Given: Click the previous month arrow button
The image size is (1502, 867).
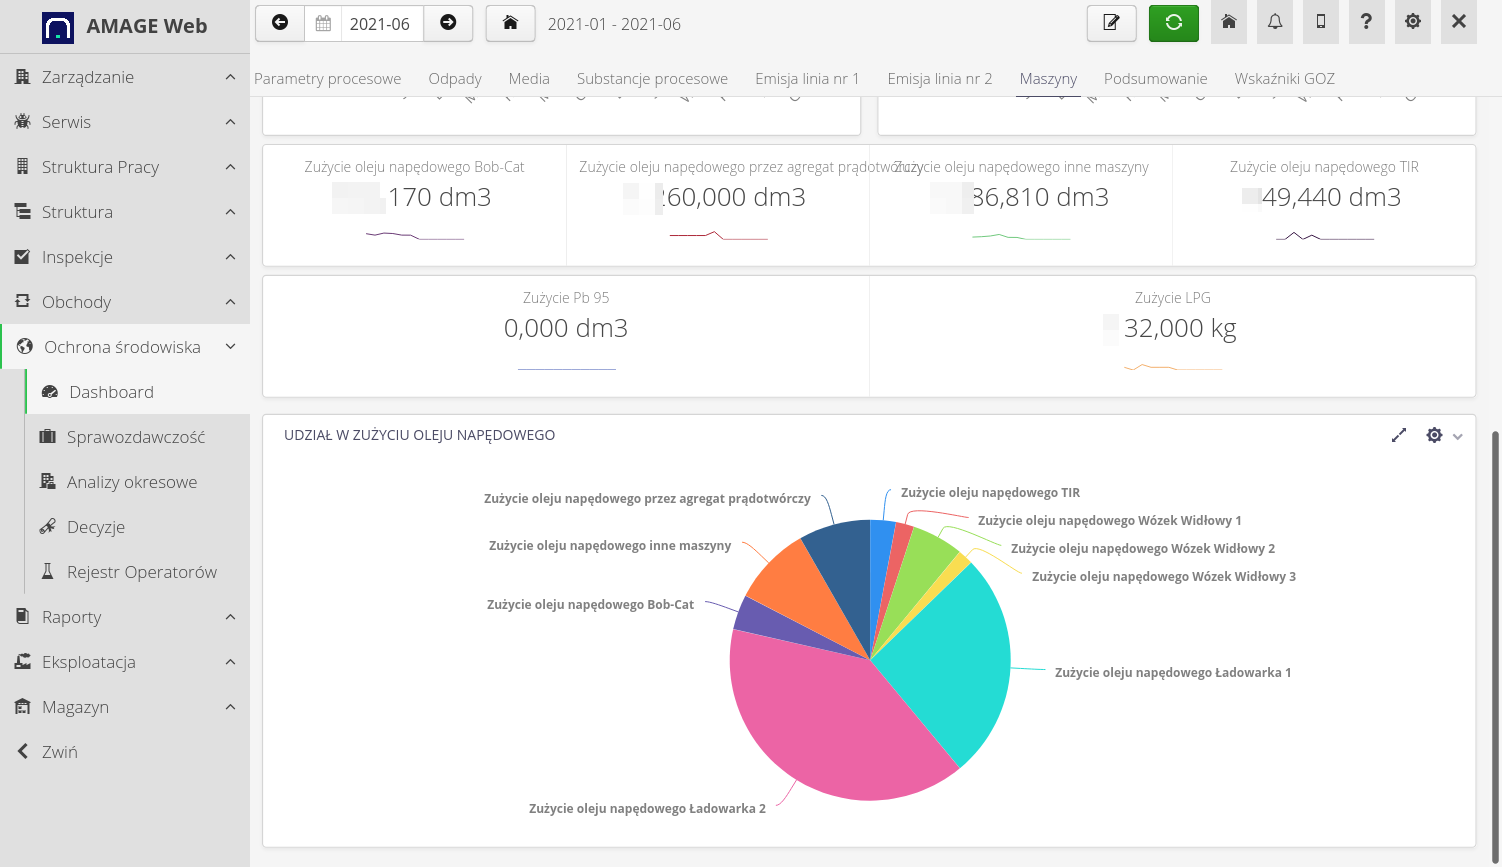Looking at the screenshot, I should coord(280,23).
